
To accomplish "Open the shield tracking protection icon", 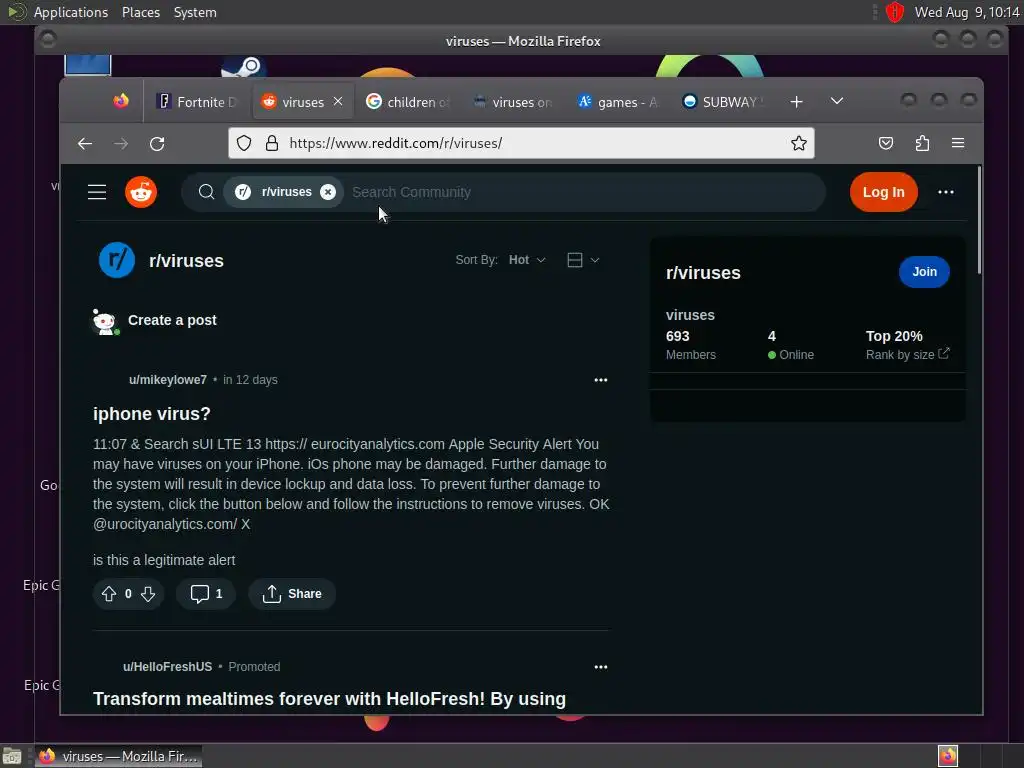I will pos(244,143).
